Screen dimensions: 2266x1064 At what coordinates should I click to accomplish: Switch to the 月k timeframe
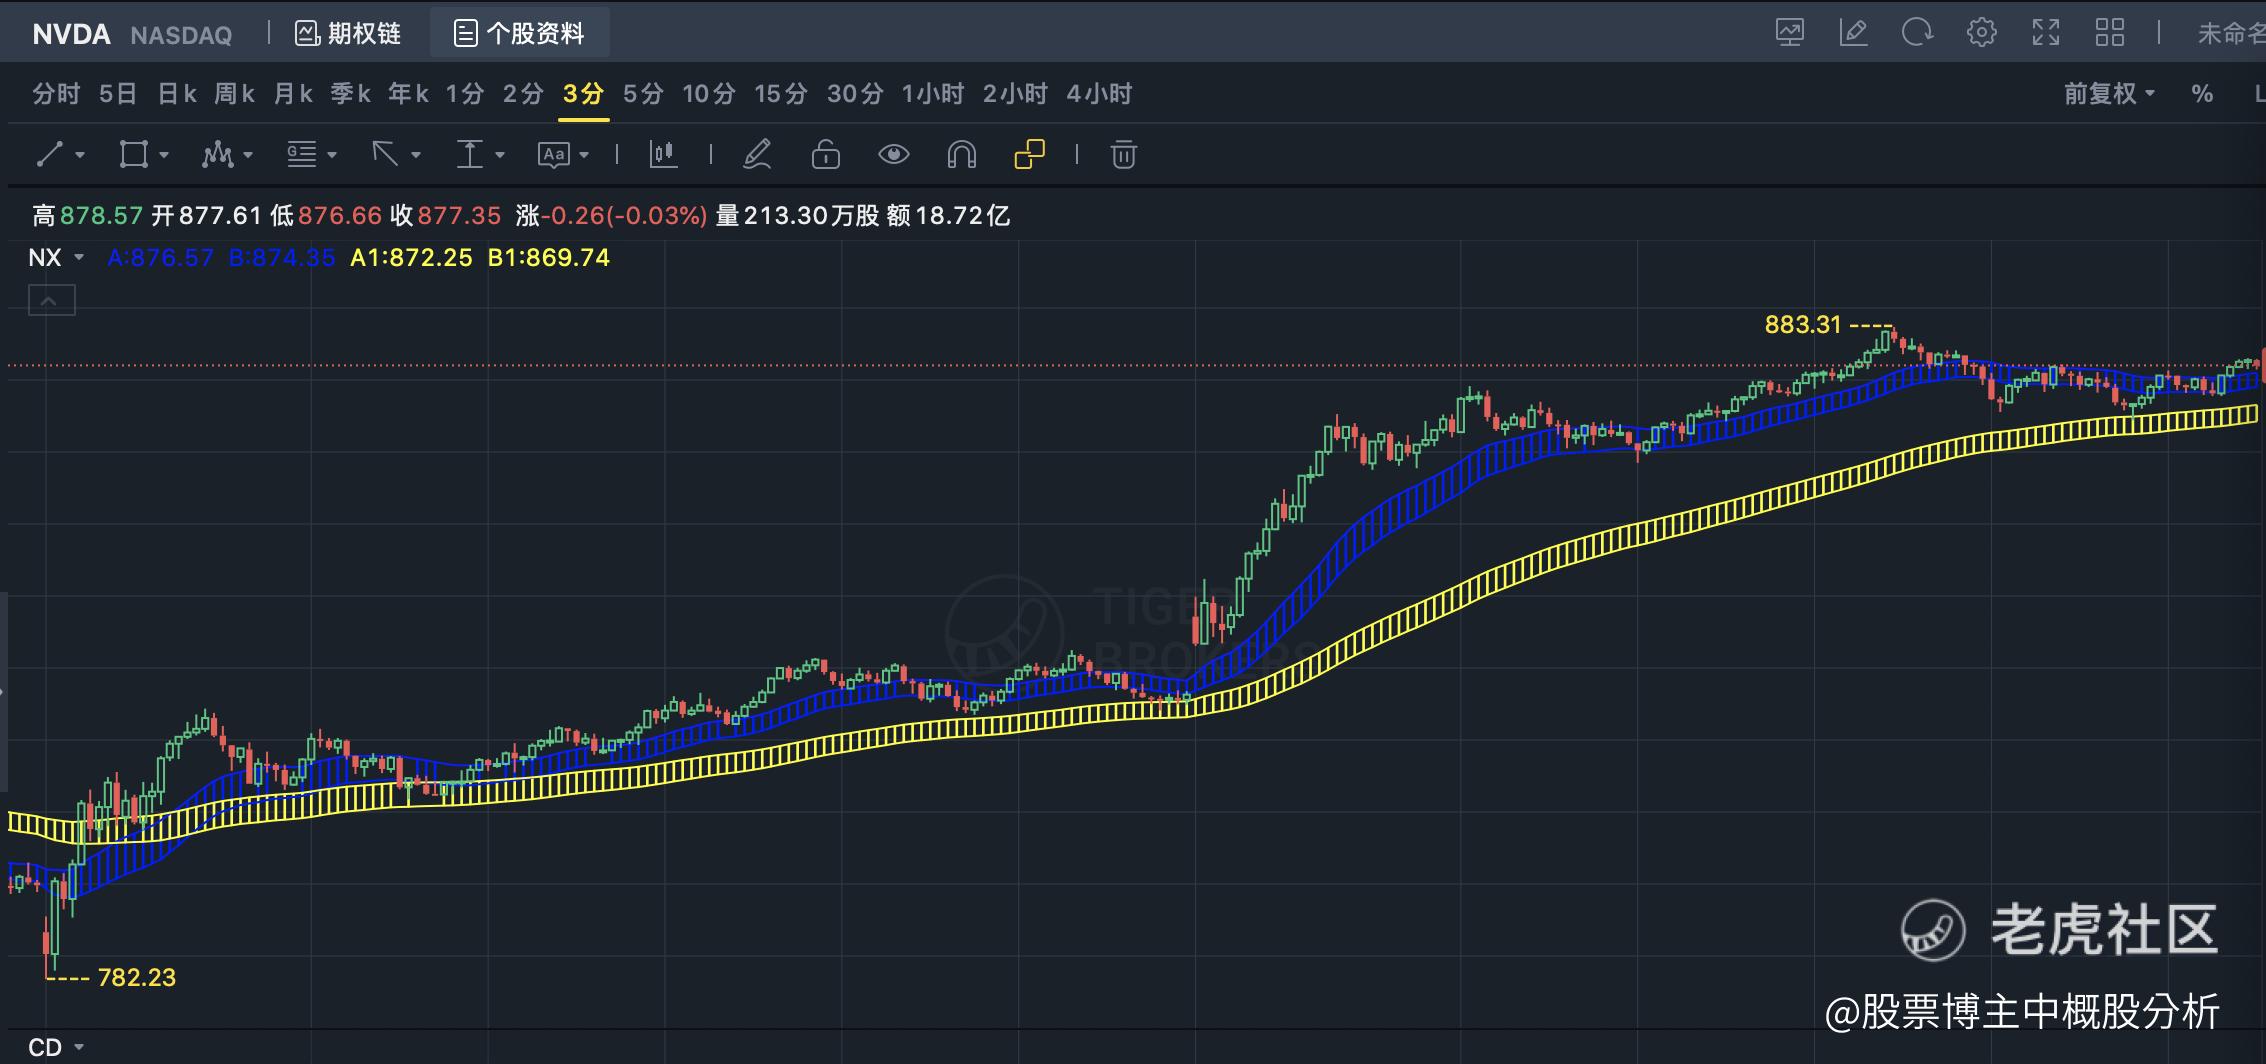tap(293, 94)
